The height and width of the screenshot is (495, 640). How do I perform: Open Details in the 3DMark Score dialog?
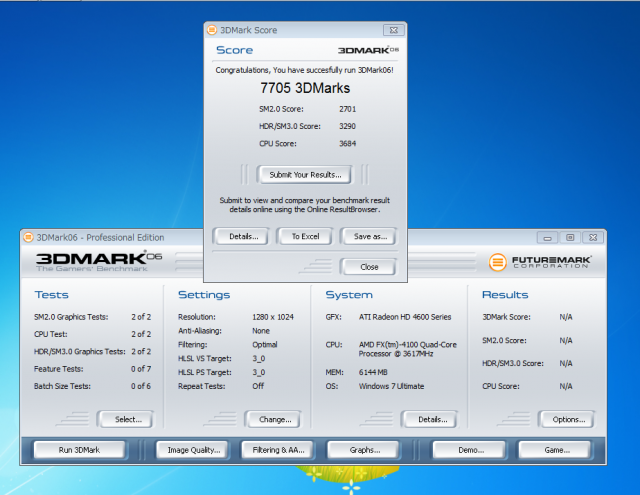(241, 236)
